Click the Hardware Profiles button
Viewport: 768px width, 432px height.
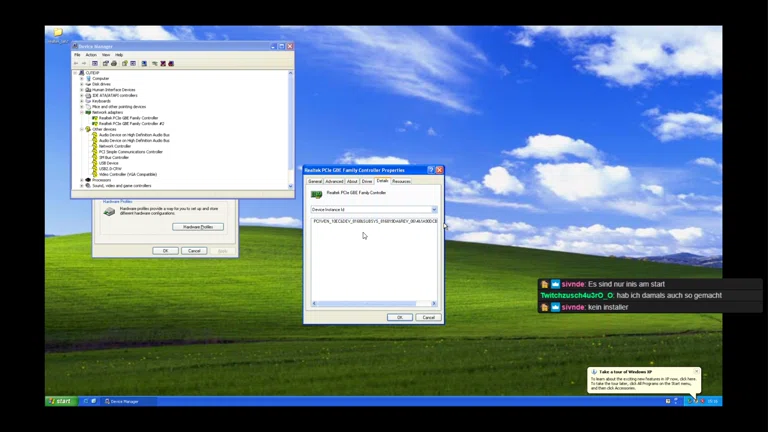coord(198,227)
